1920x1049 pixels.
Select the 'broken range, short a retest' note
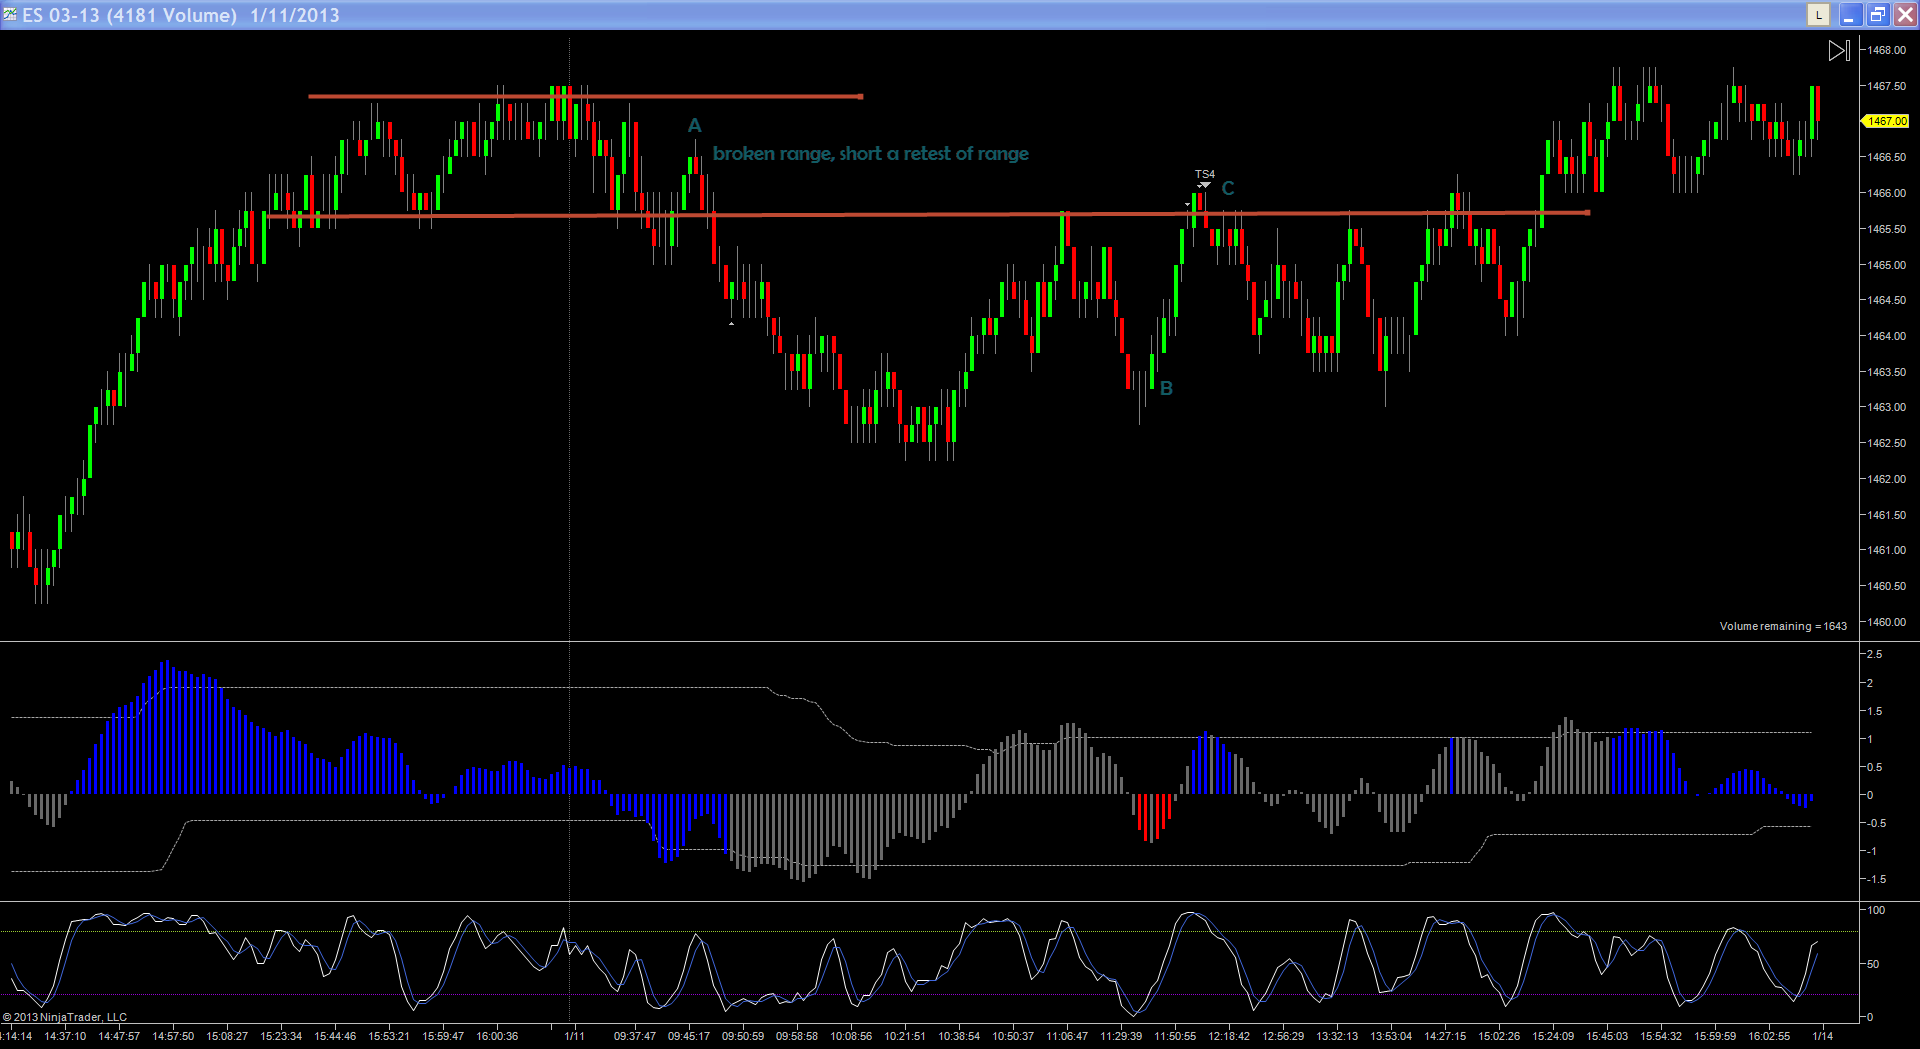871,153
